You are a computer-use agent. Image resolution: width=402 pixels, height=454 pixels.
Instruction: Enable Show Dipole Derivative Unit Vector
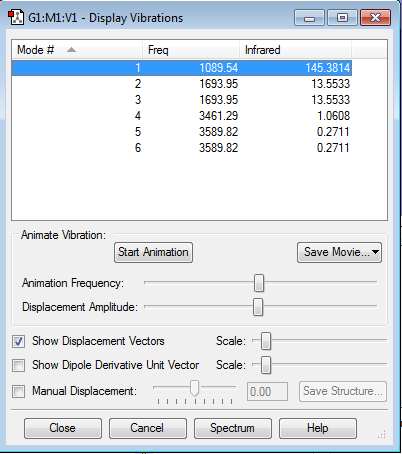(18, 365)
